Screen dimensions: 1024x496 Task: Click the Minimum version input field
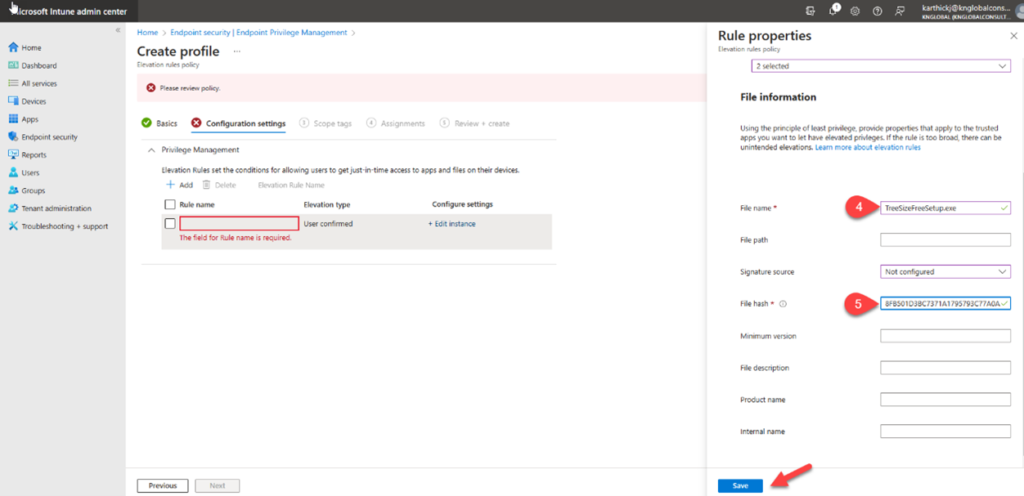945,335
